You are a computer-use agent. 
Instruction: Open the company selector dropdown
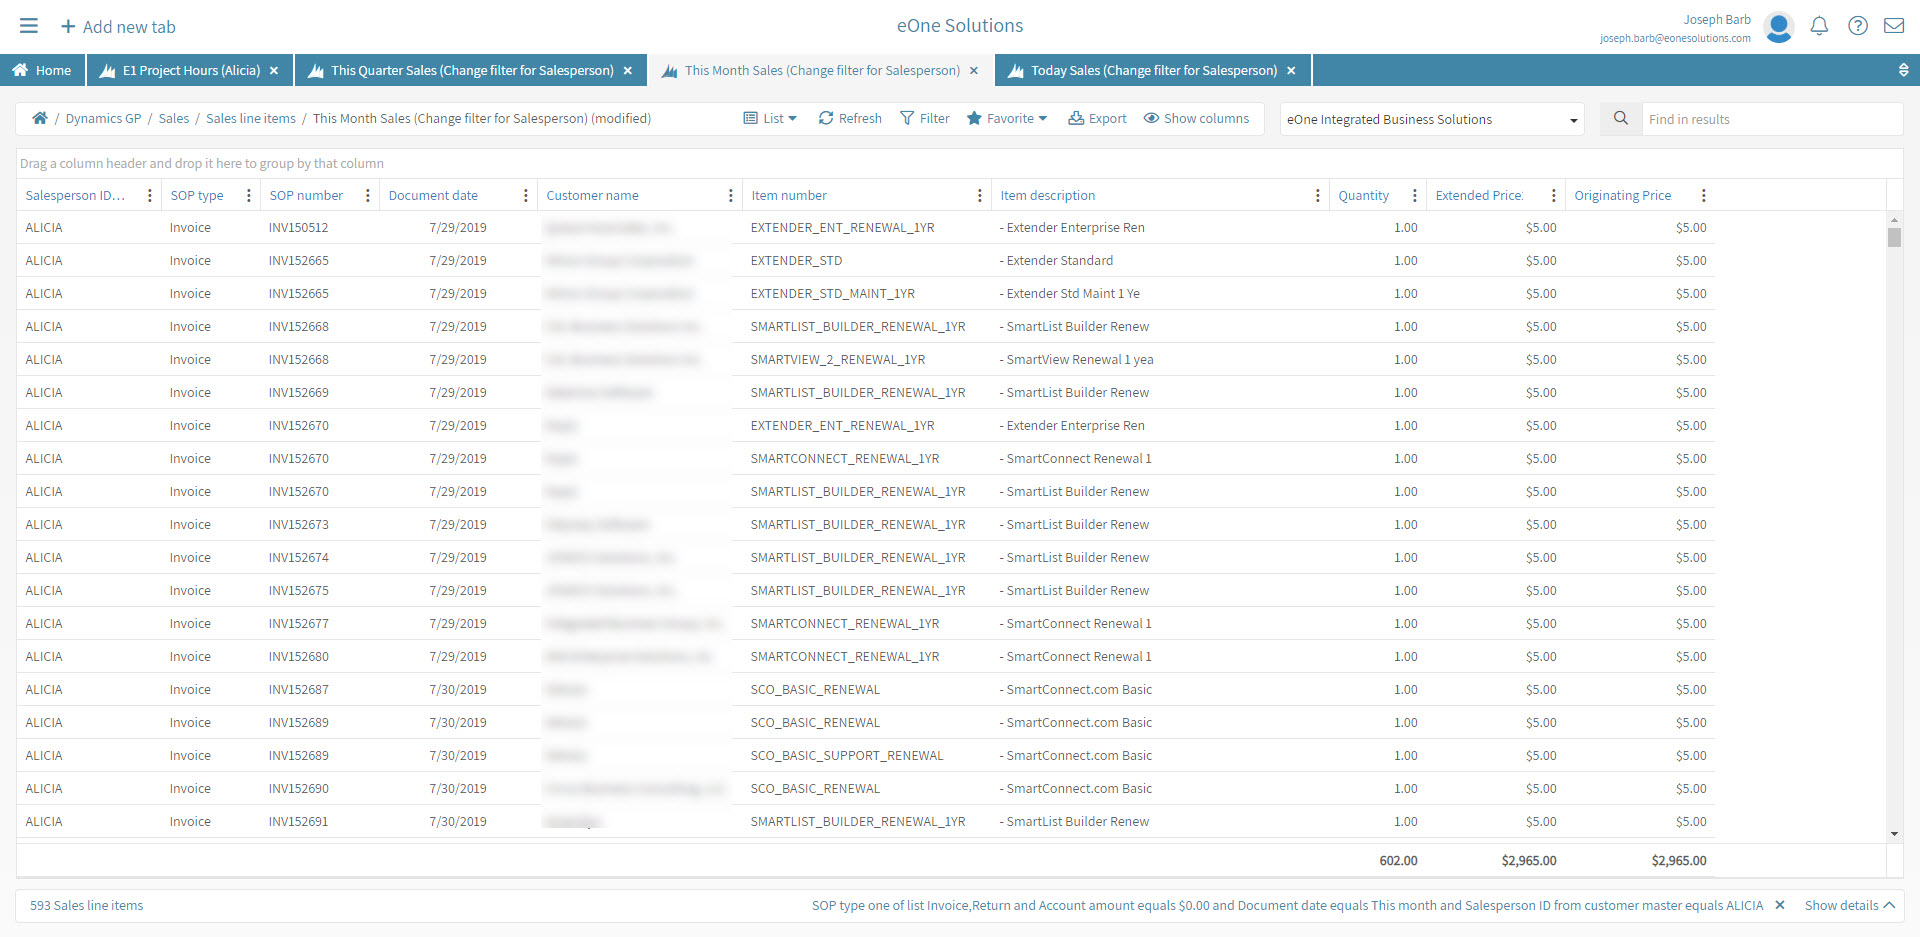tap(1432, 119)
